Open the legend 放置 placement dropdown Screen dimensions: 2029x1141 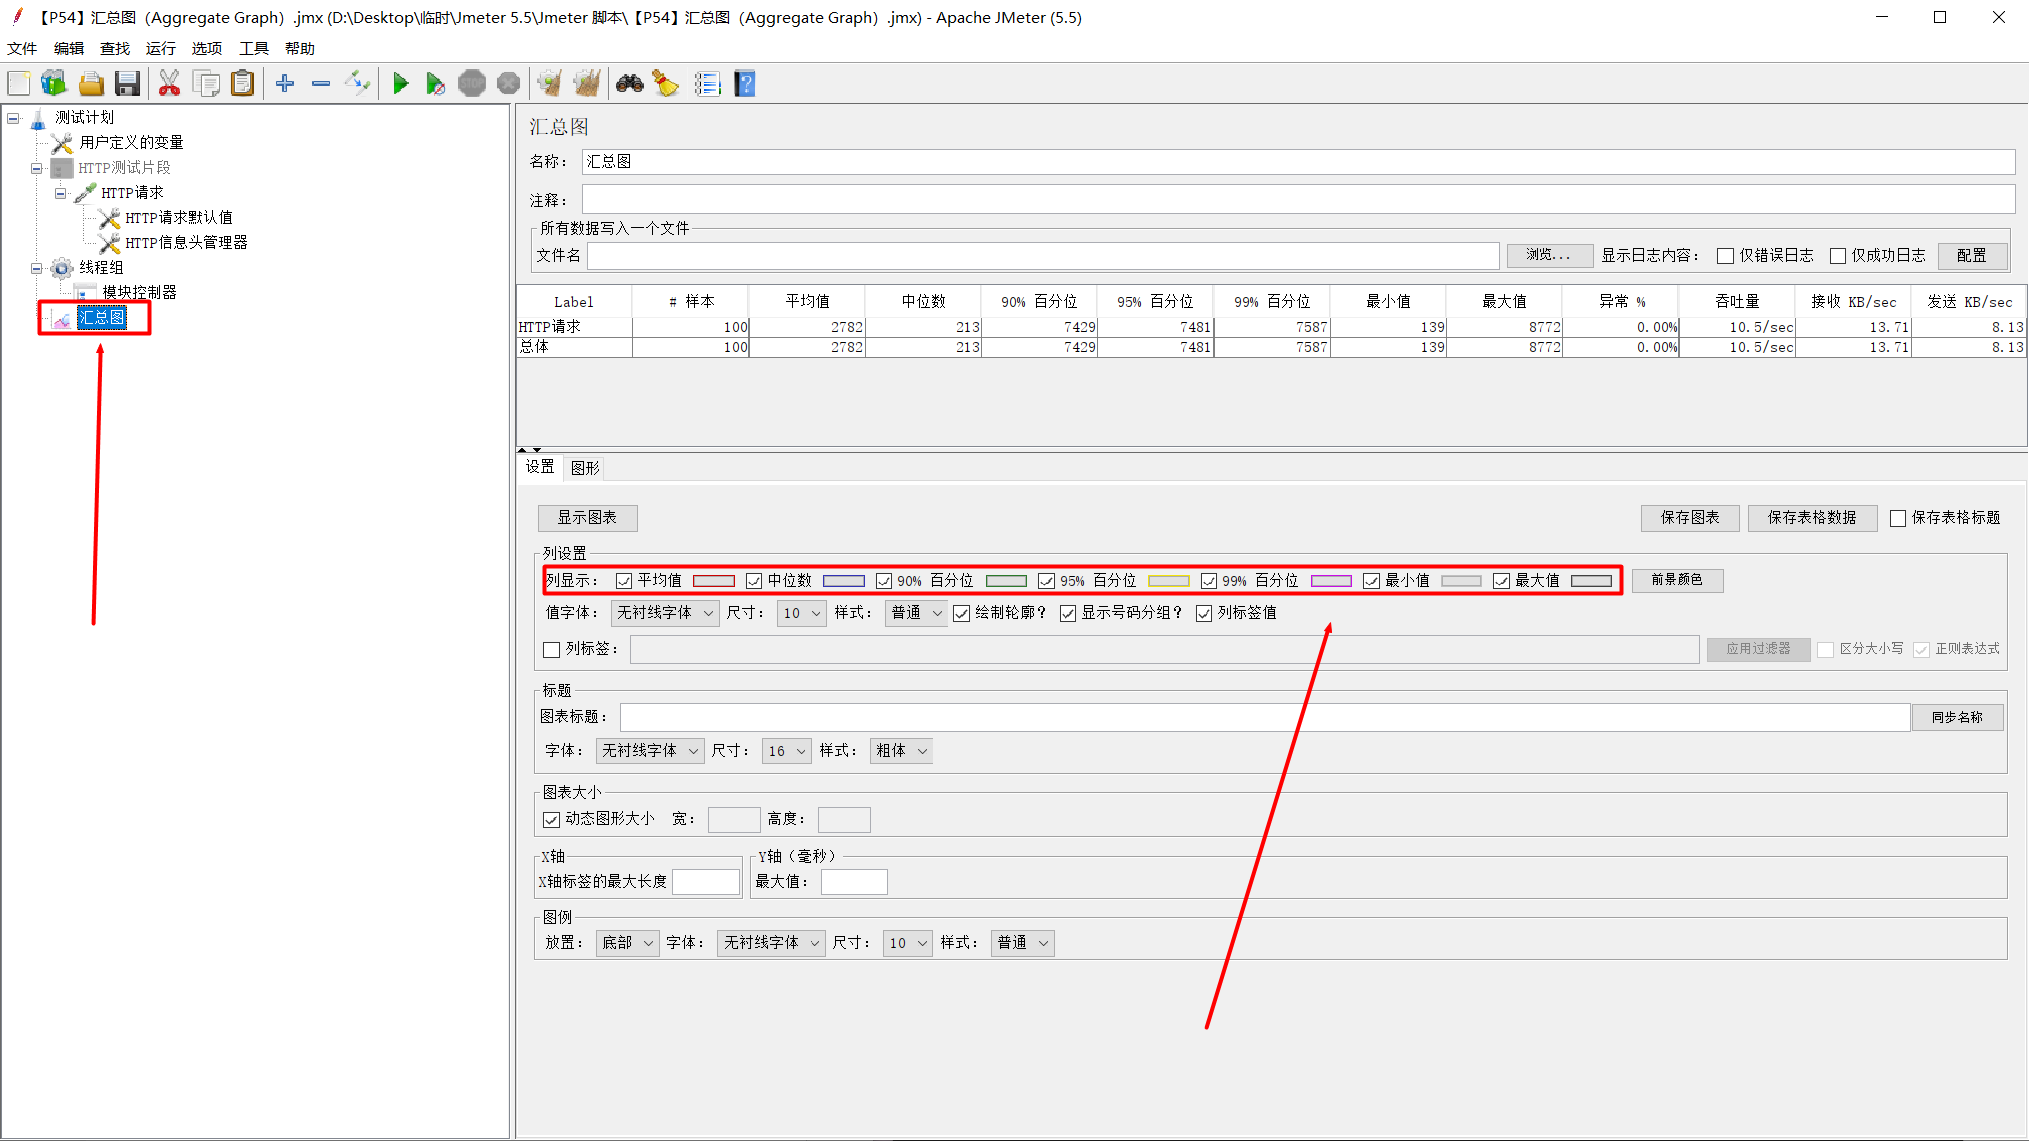[628, 943]
